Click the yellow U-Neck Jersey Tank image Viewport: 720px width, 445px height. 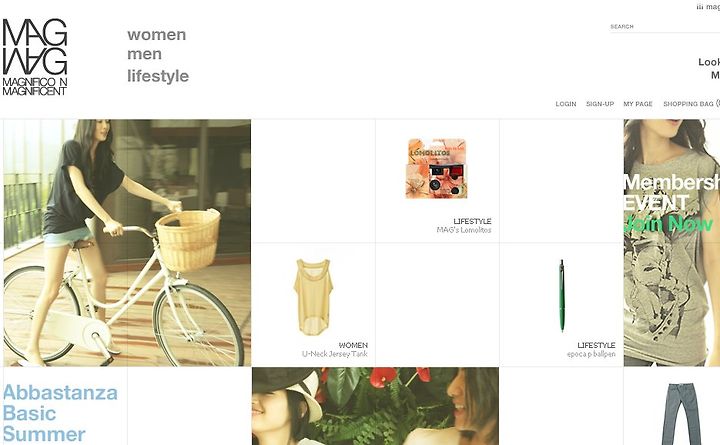(x=313, y=297)
